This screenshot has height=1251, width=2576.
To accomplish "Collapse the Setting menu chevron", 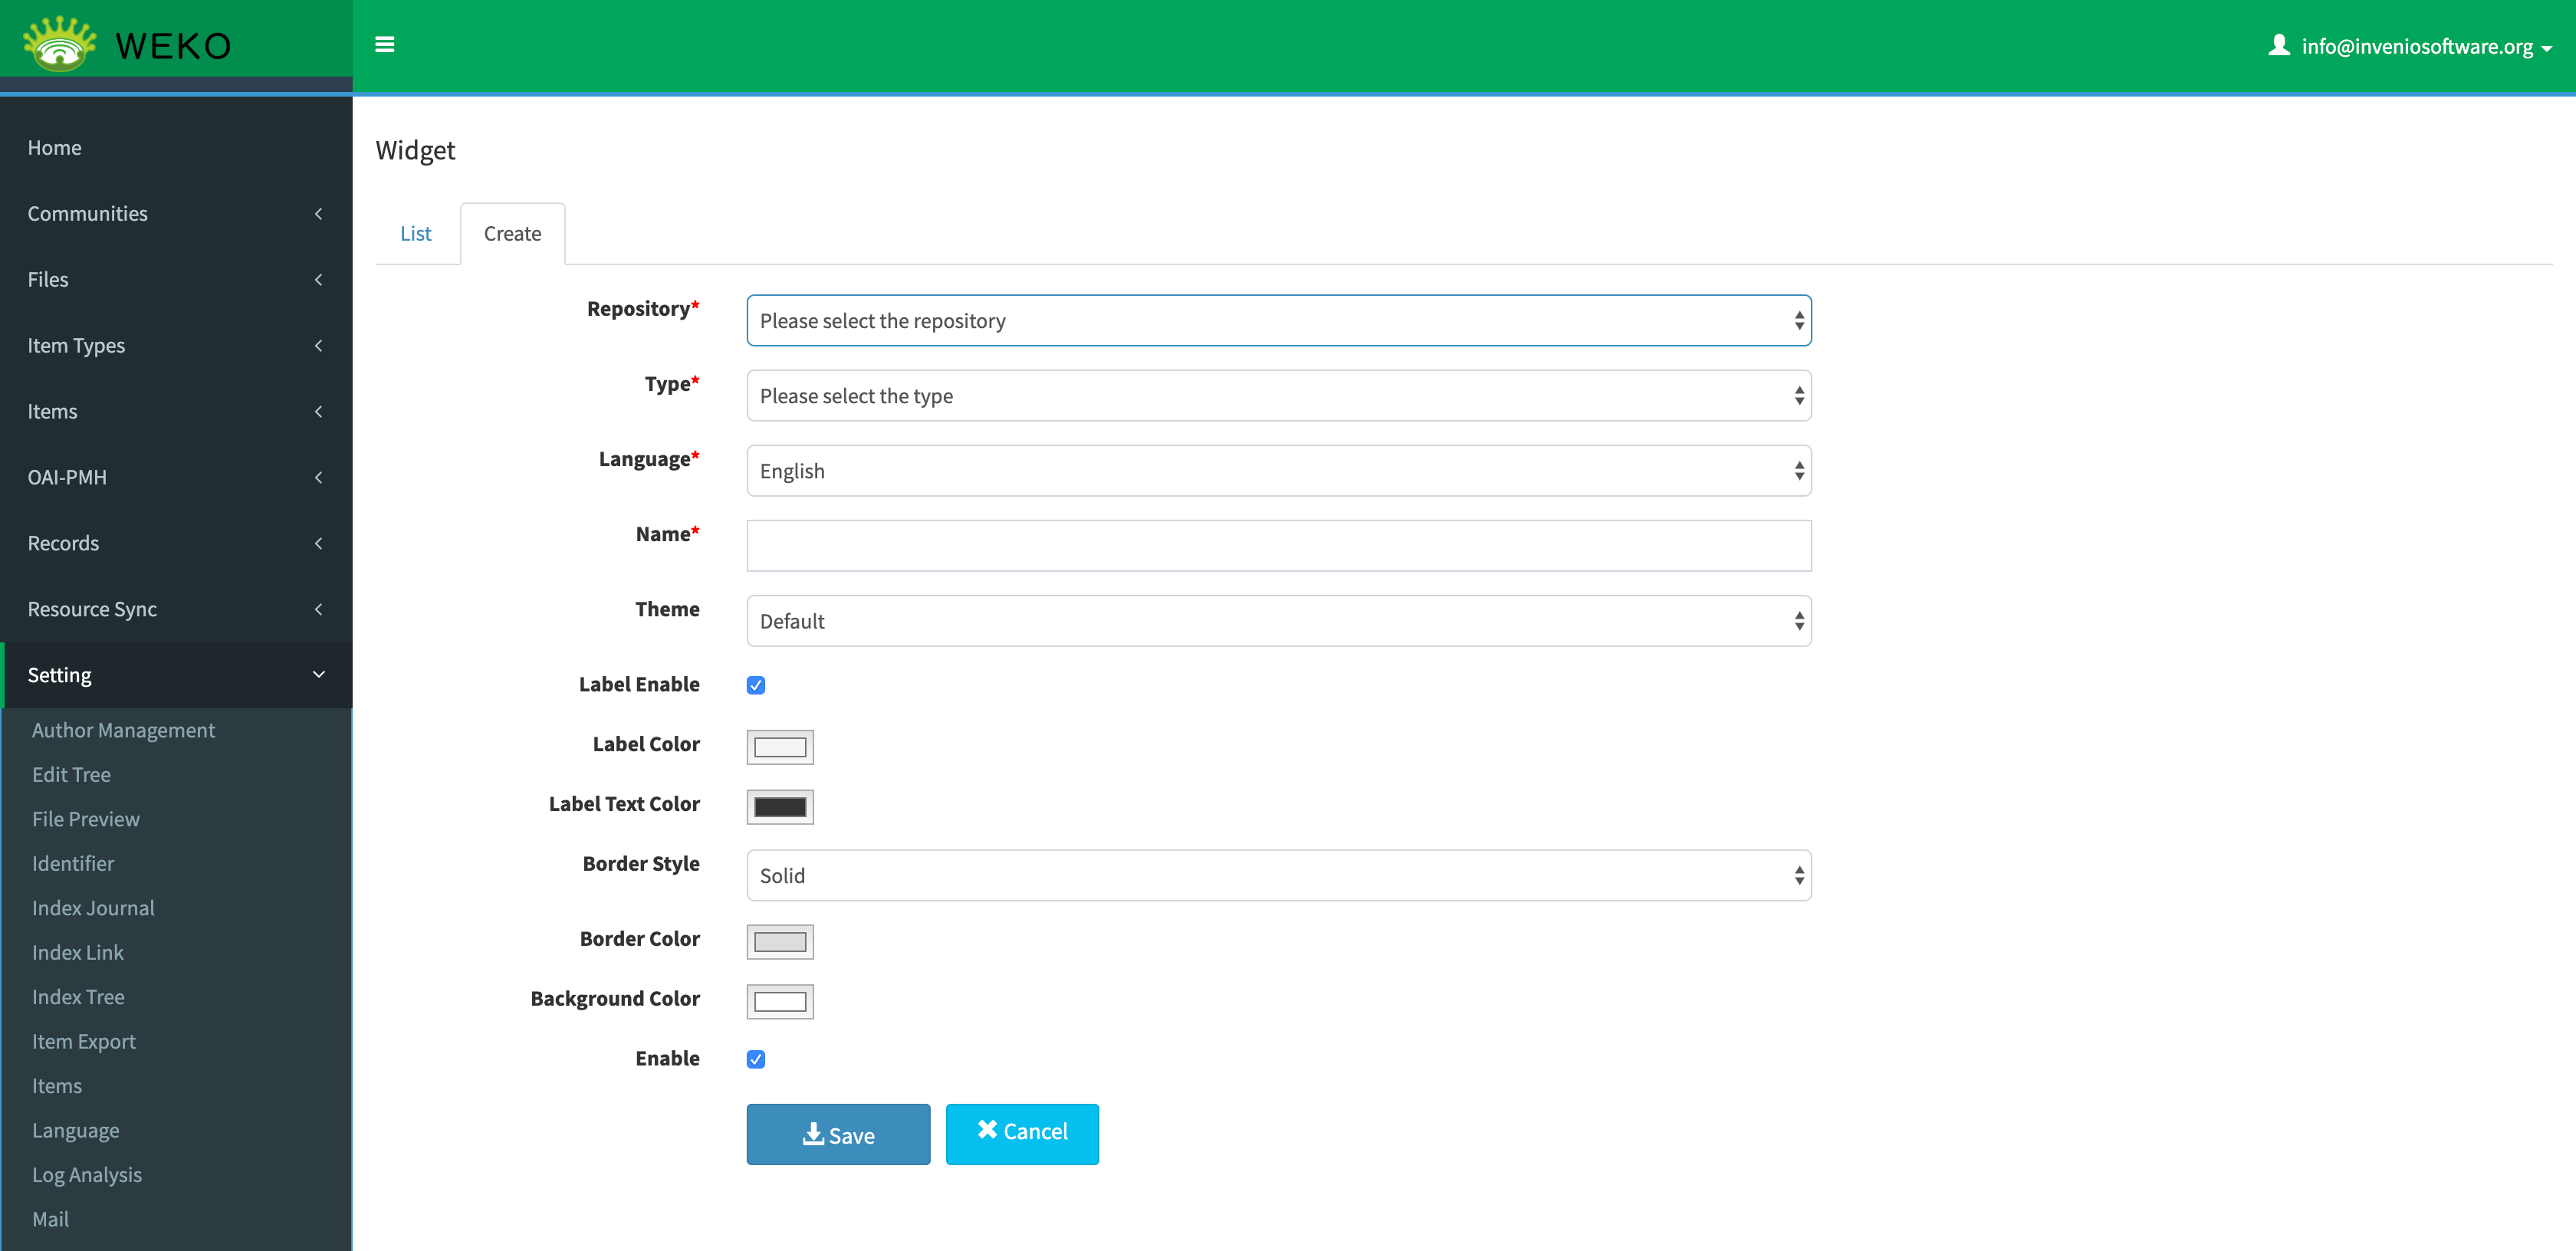I will tap(318, 675).
